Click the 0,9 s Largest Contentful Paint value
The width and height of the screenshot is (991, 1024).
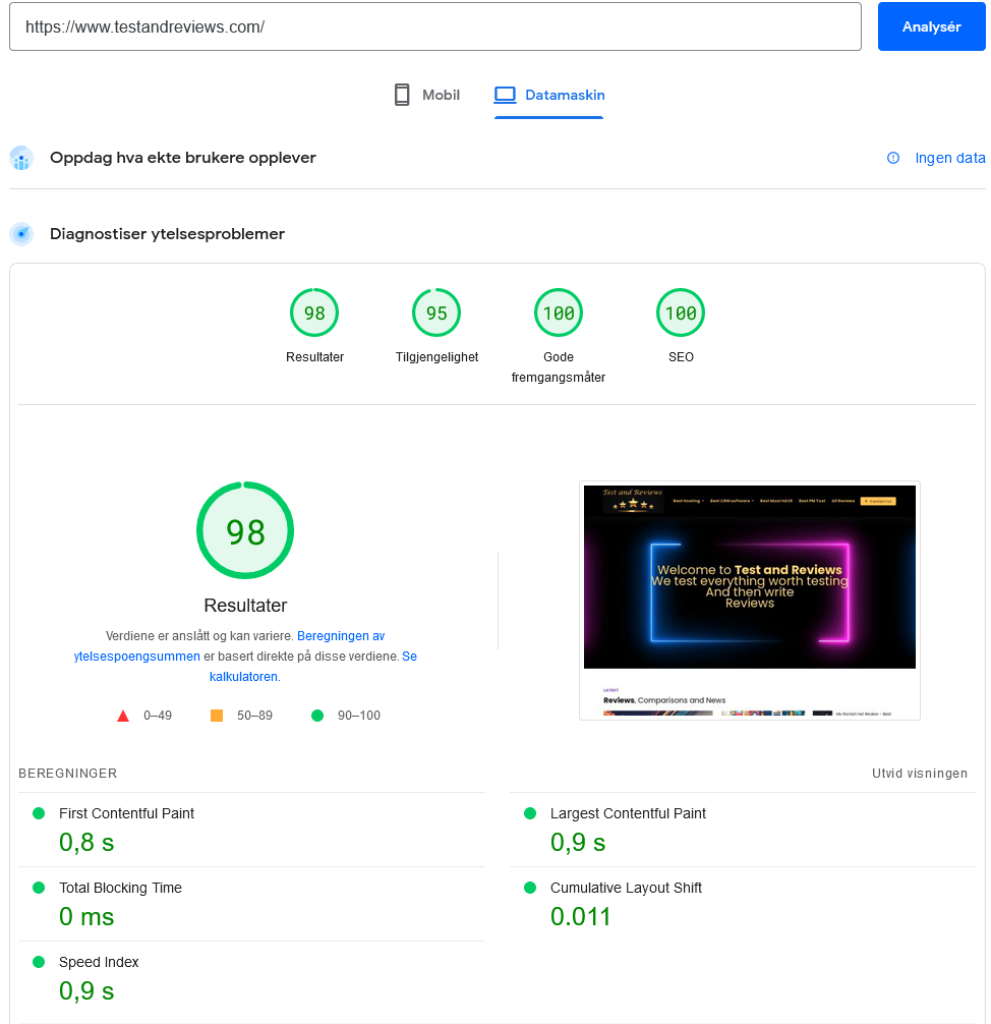(577, 843)
